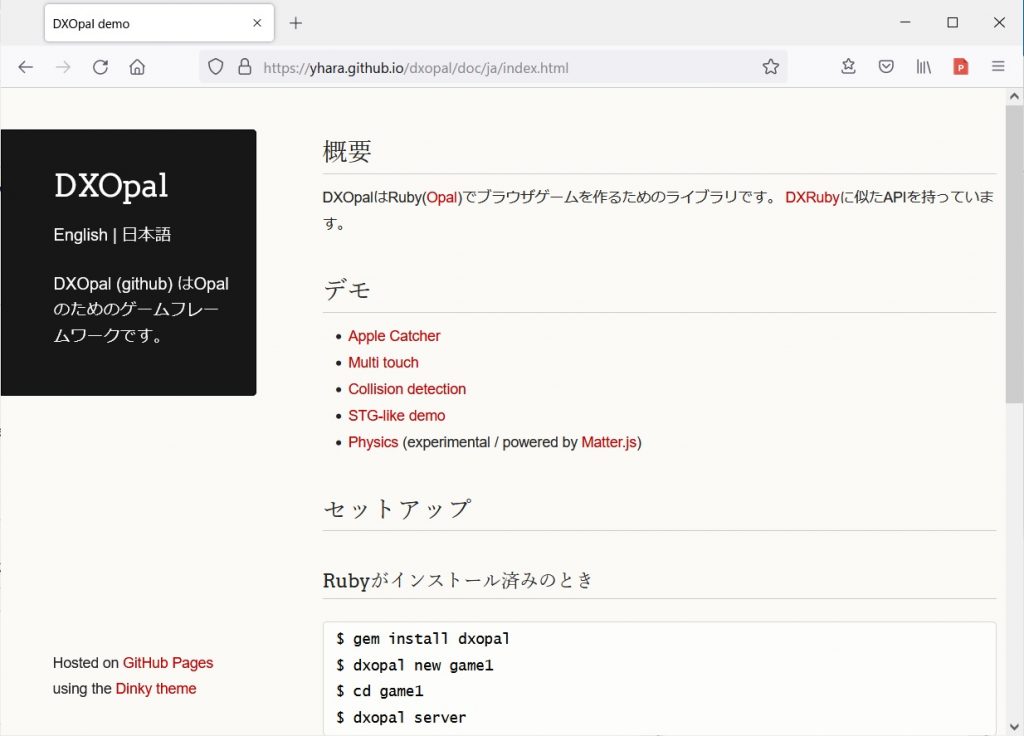Viewport: 1024px width, 736px height.
Task: Select the DXOpal demo tab
Action: [x=140, y=22]
